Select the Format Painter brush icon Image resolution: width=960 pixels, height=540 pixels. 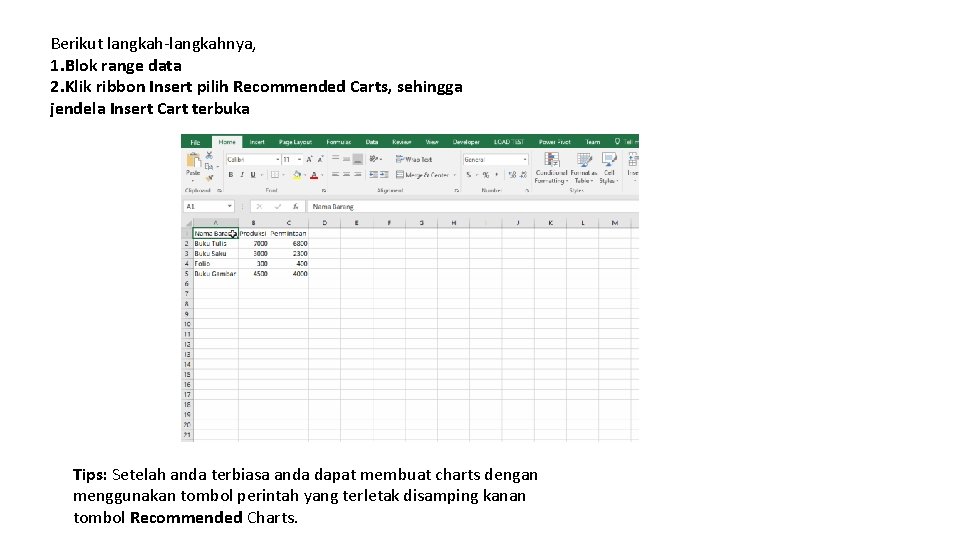click(210, 178)
